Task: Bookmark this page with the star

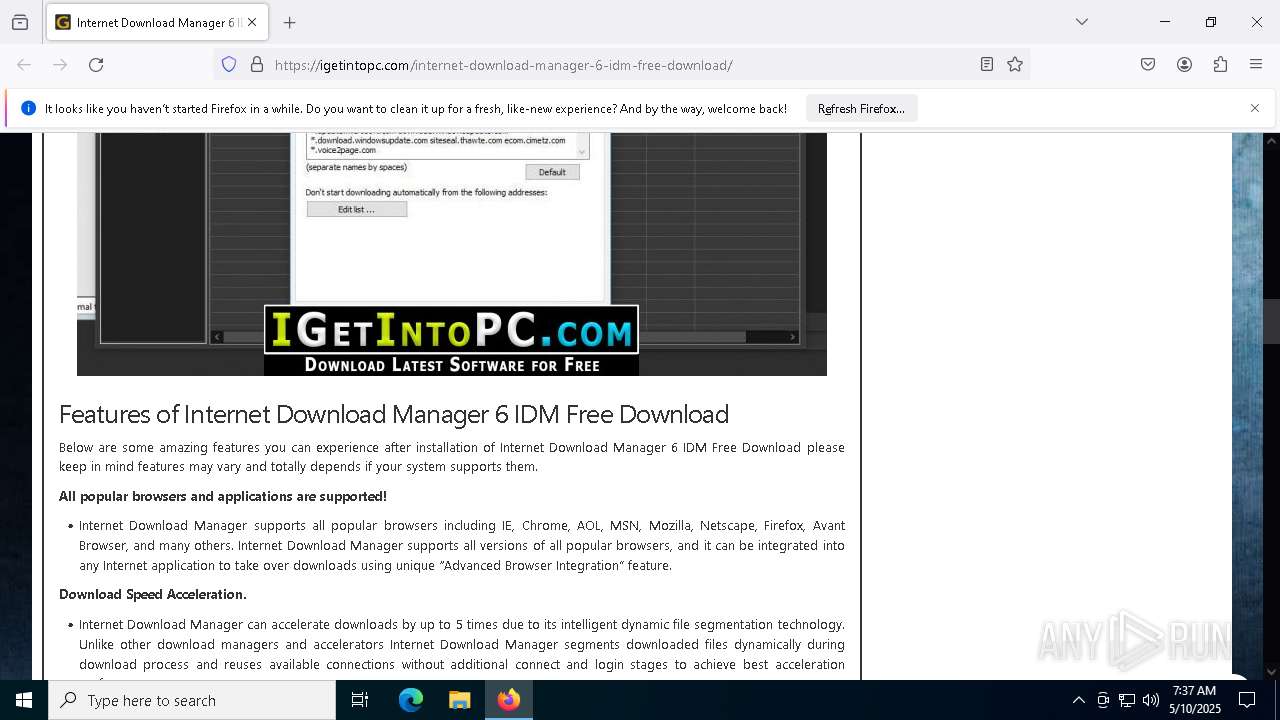Action: [x=1015, y=65]
